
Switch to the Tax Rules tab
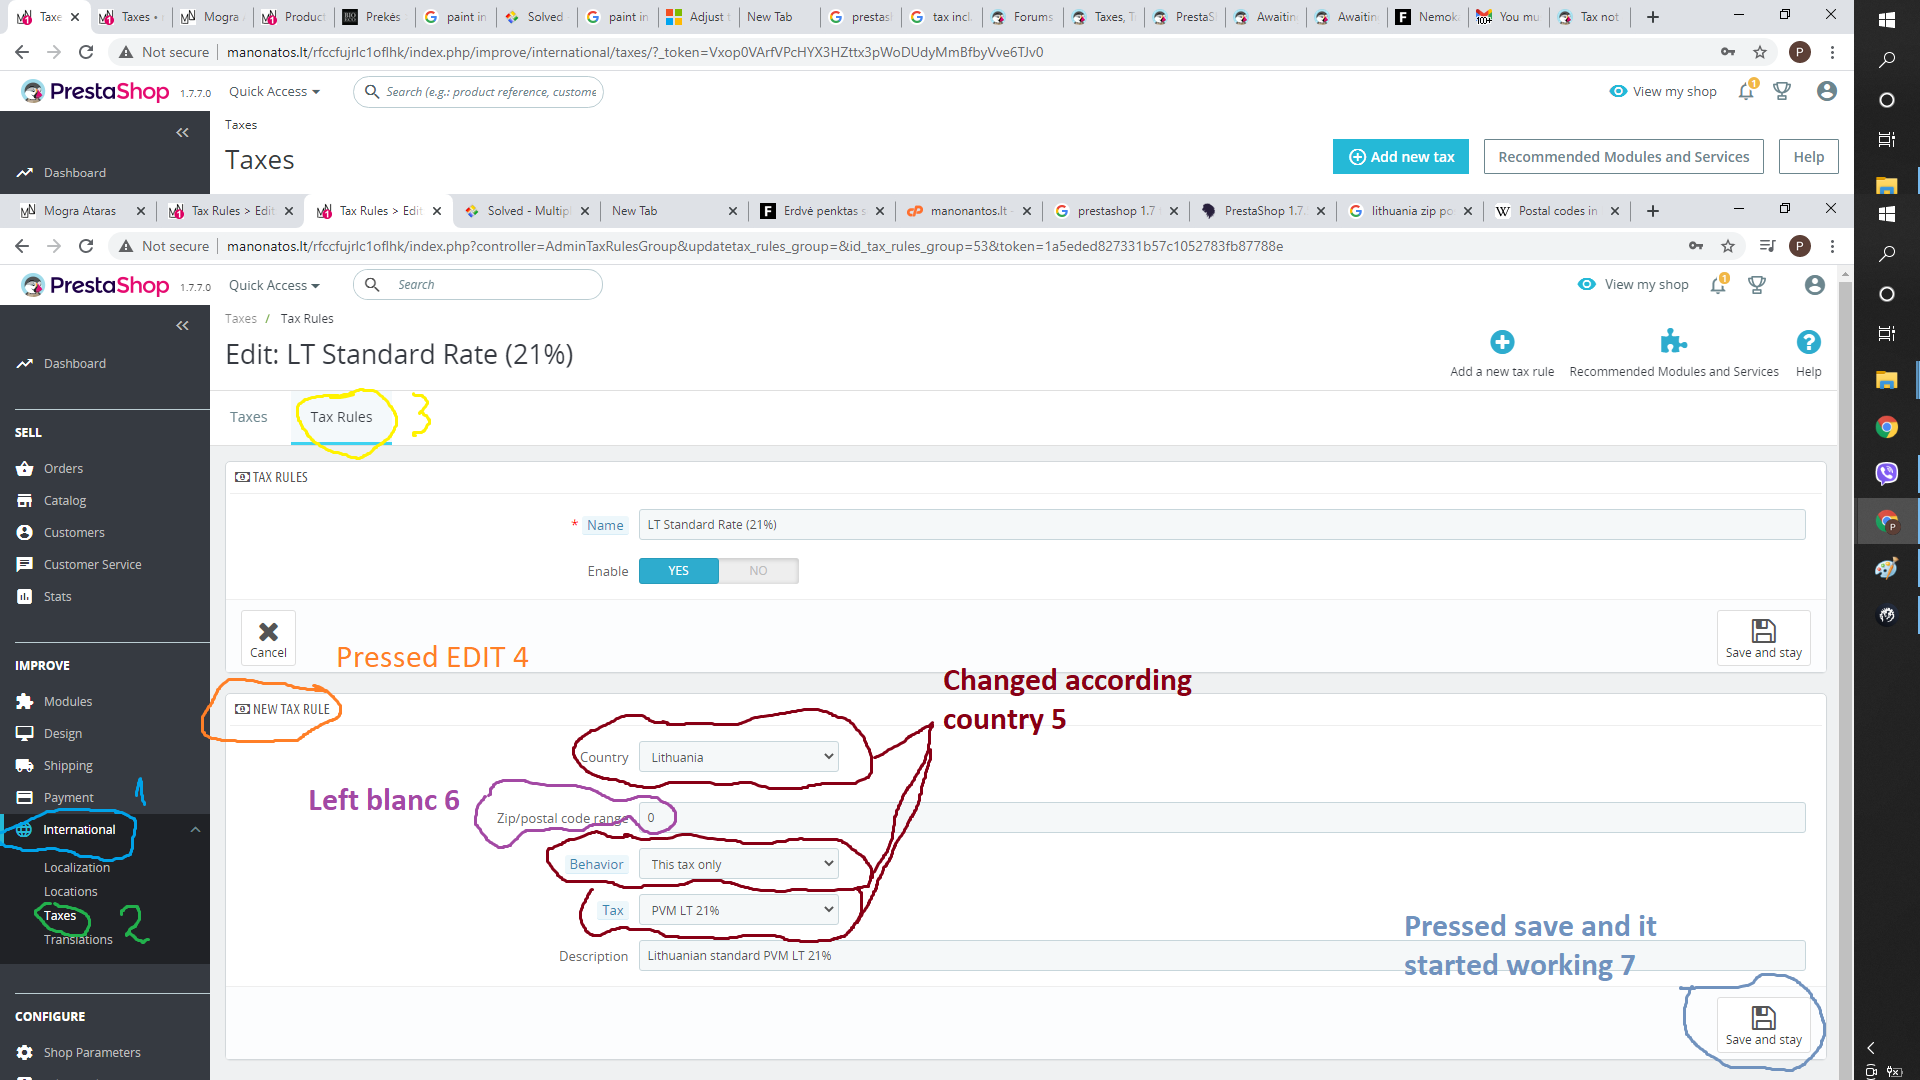(341, 417)
